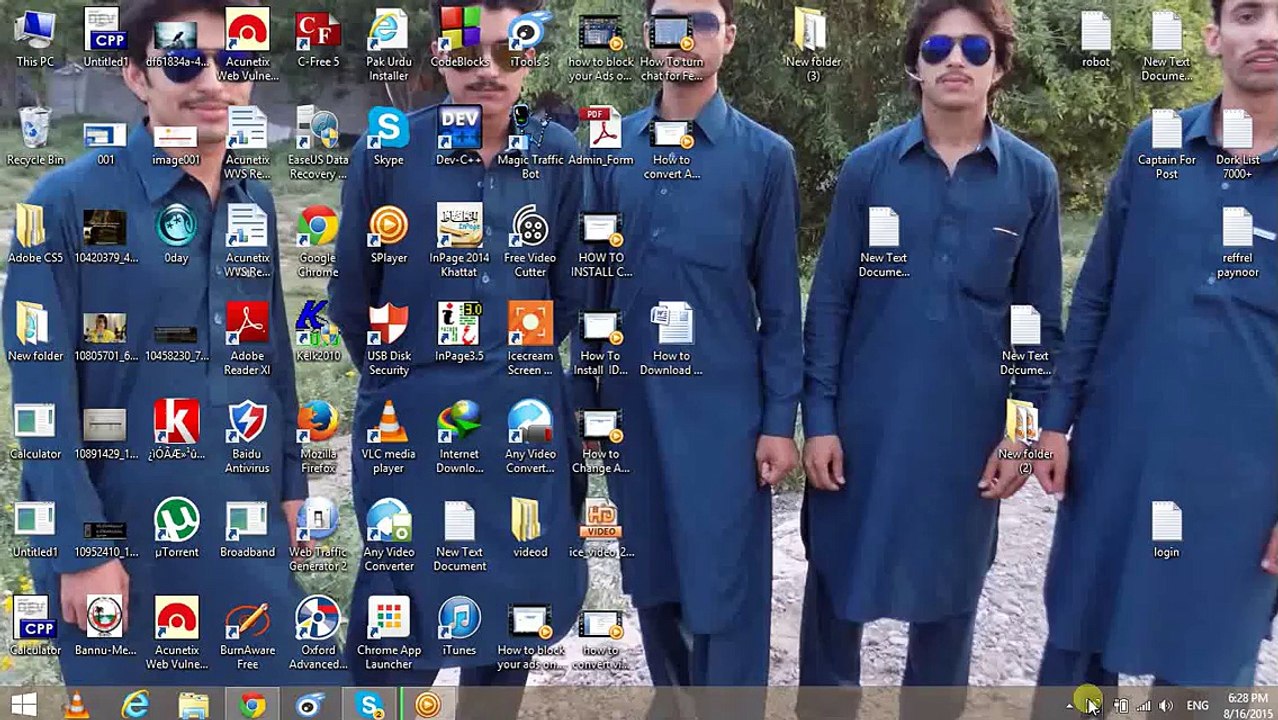Open USB Disk Security shortcut

coord(389,341)
